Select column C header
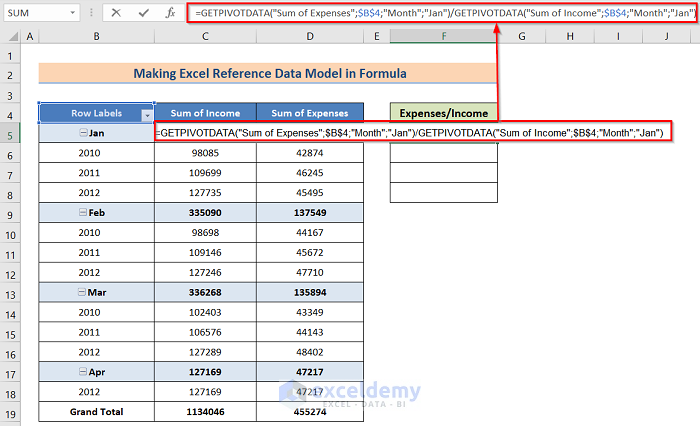The height and width of the screenshot is (426, 700). (204, 37)
